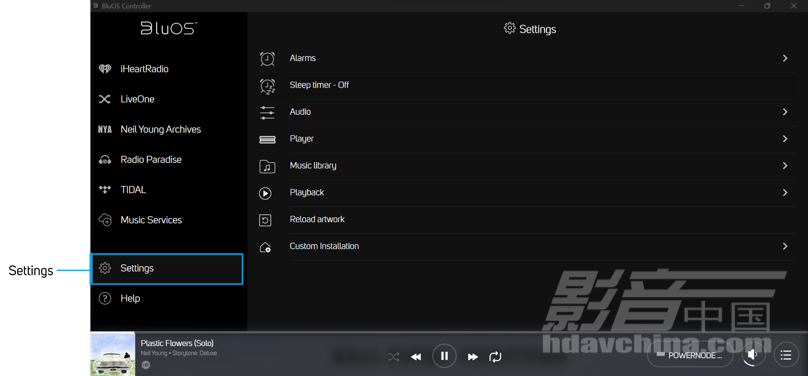Click the Custom Installation house icon

[265, 247]
